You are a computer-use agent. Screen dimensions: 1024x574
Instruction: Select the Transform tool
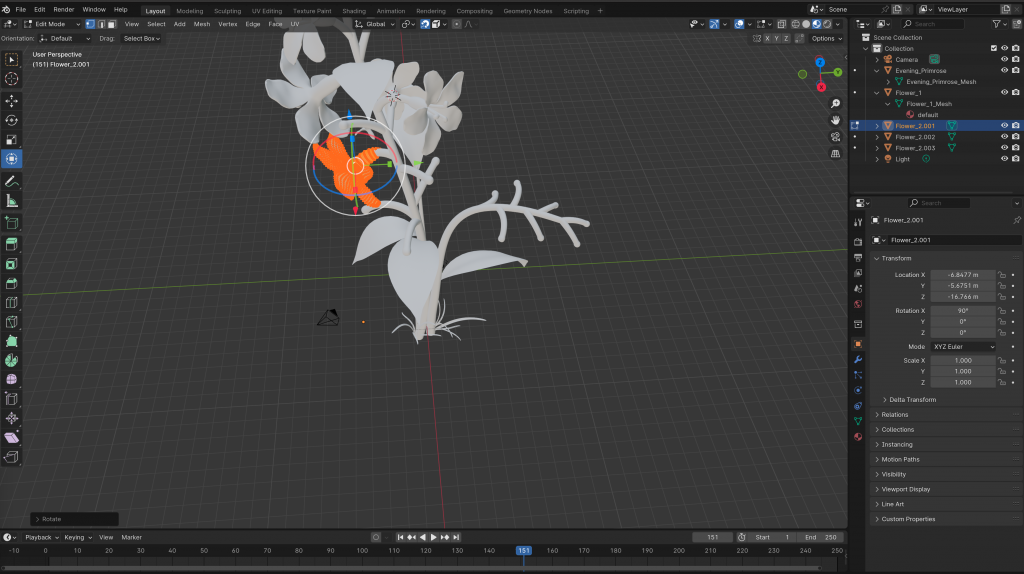[x=12, y=159]
